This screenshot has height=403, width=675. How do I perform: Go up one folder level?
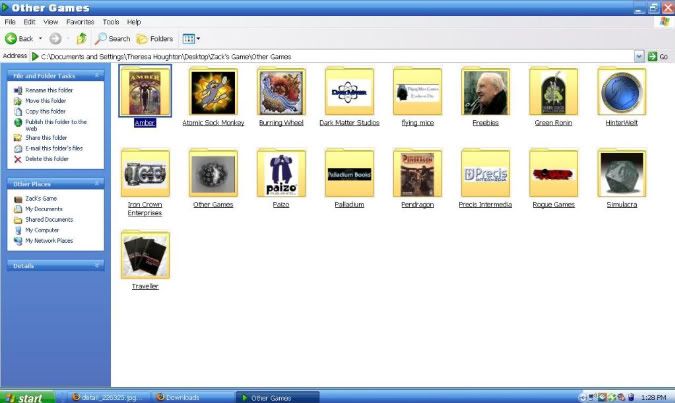click(81, 39)
